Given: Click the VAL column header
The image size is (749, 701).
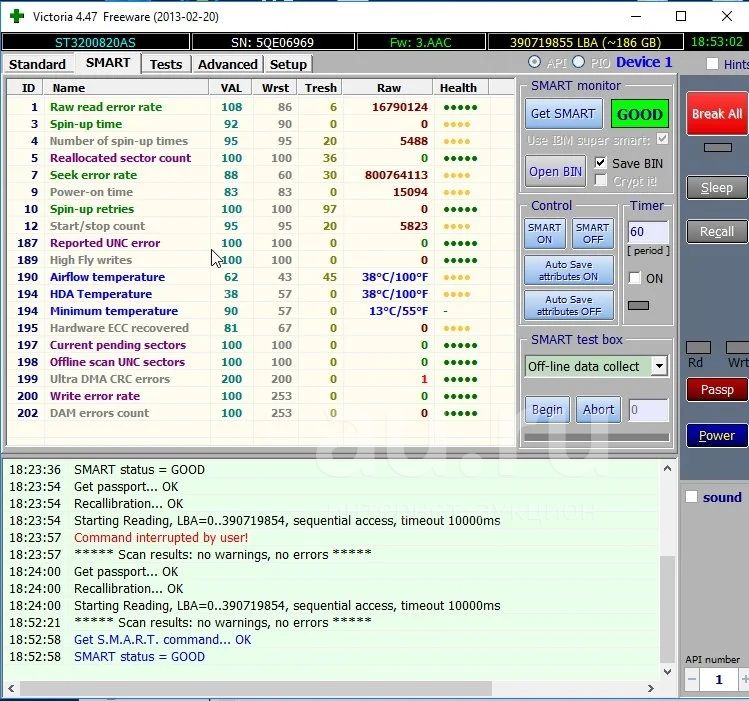Looking at the screenshot, I should pos(231,87).
